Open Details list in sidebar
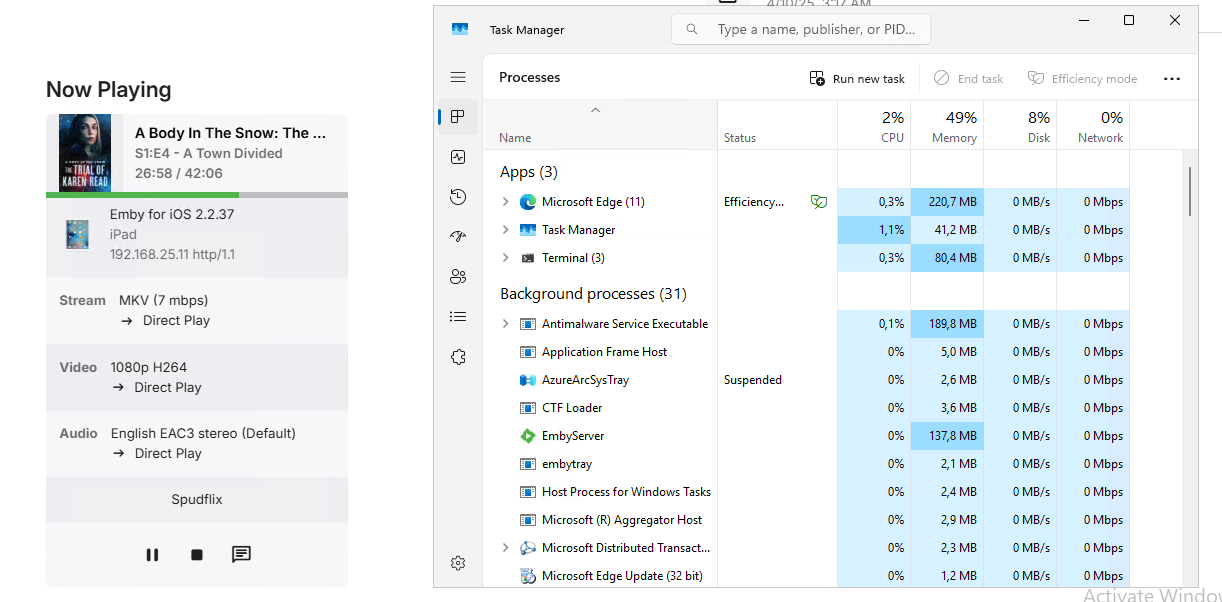Screen dimensions: 1222x602 458,317
